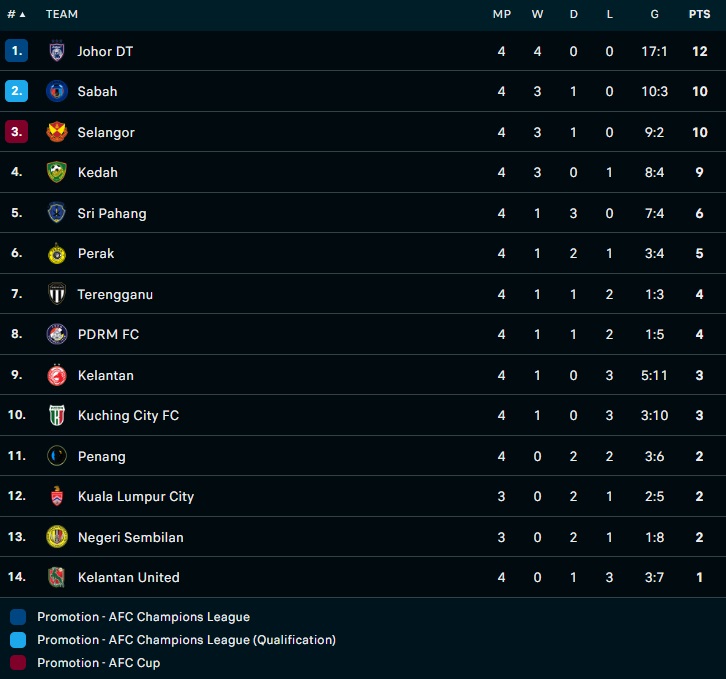Sort standings by PTS column header

[699, 14]
